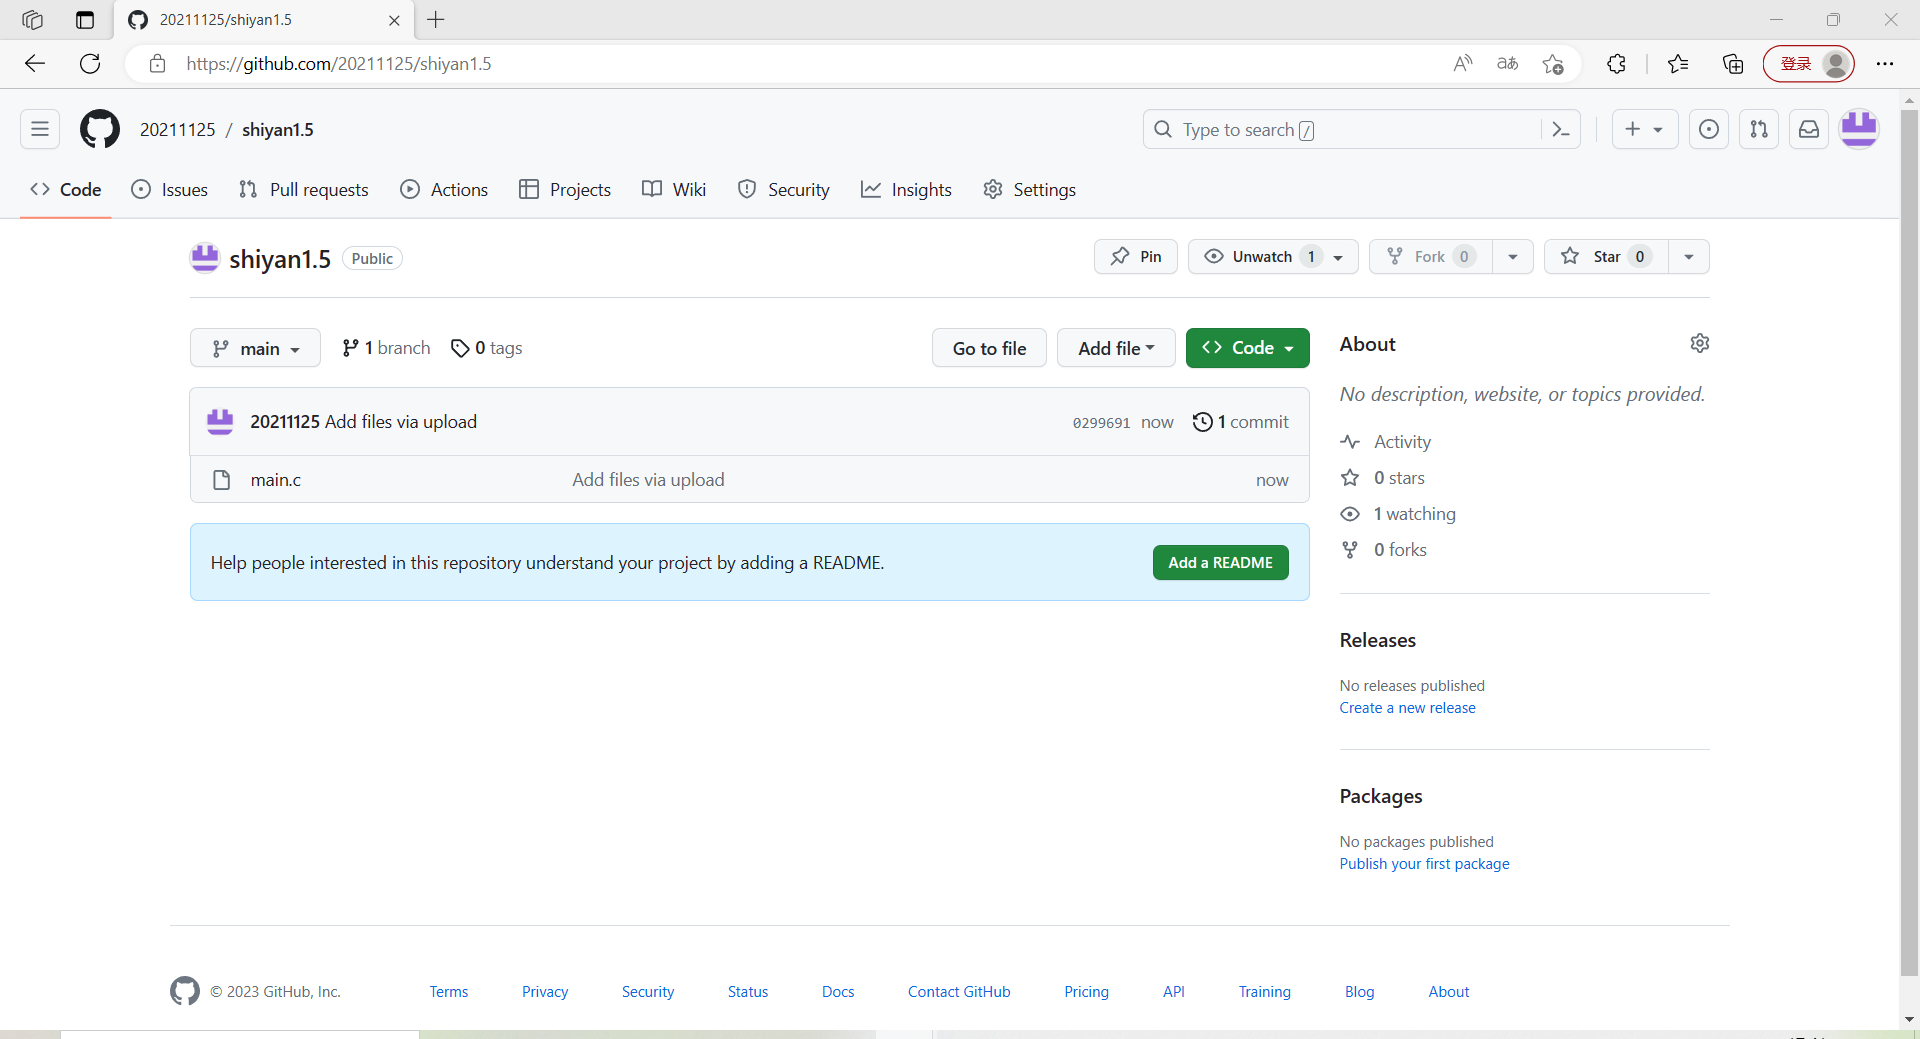The height and width of the screenshot is (1039, 1920).
Task: Open the Collections icon in browser toolbar
Action: 1733,64
